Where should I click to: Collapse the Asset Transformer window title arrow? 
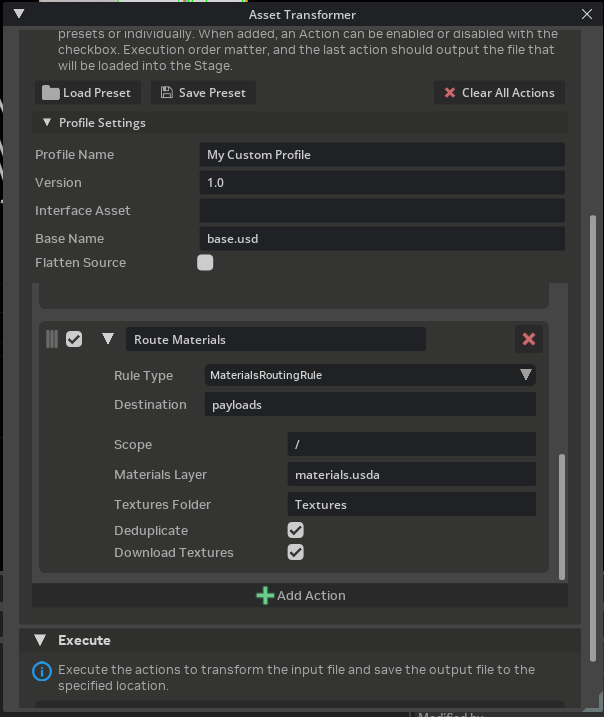coord(18,14)
